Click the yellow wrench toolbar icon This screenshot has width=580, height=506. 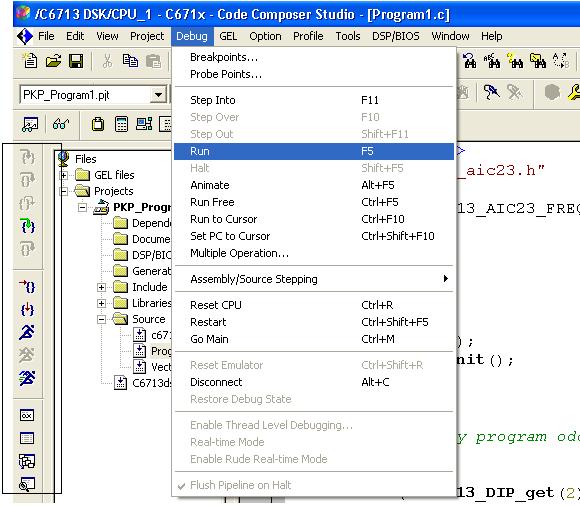574,92
